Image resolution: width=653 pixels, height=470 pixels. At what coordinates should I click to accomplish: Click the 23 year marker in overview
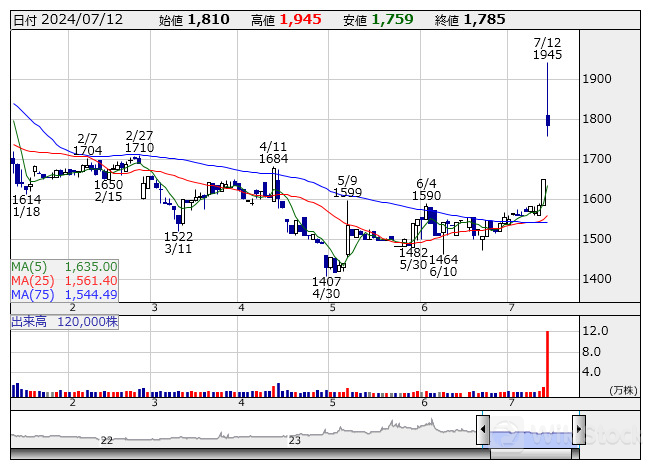294,440
